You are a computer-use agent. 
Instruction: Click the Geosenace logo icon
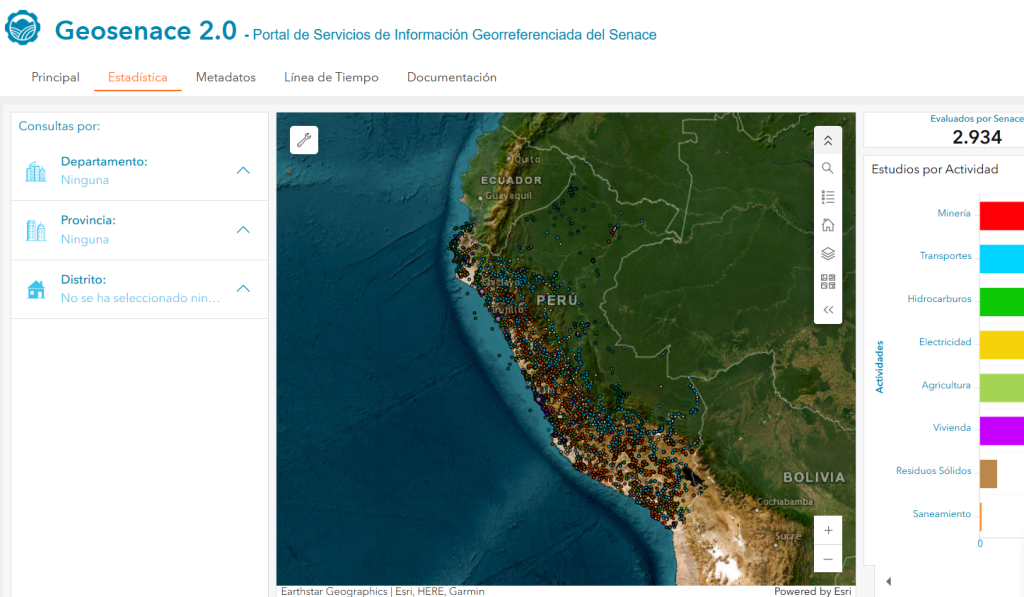pos(23,28)
